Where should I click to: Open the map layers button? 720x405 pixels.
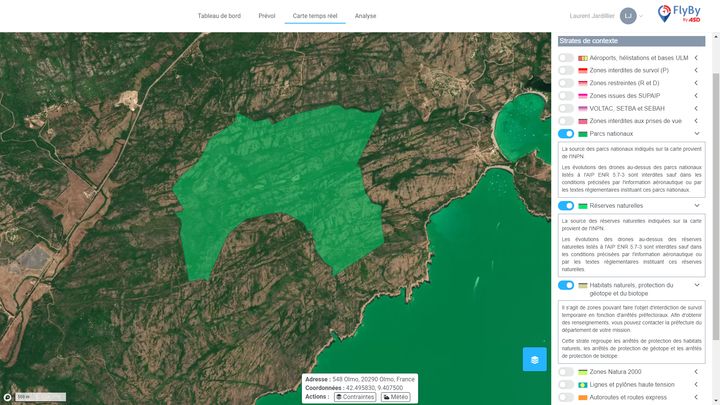coord(534,359)
